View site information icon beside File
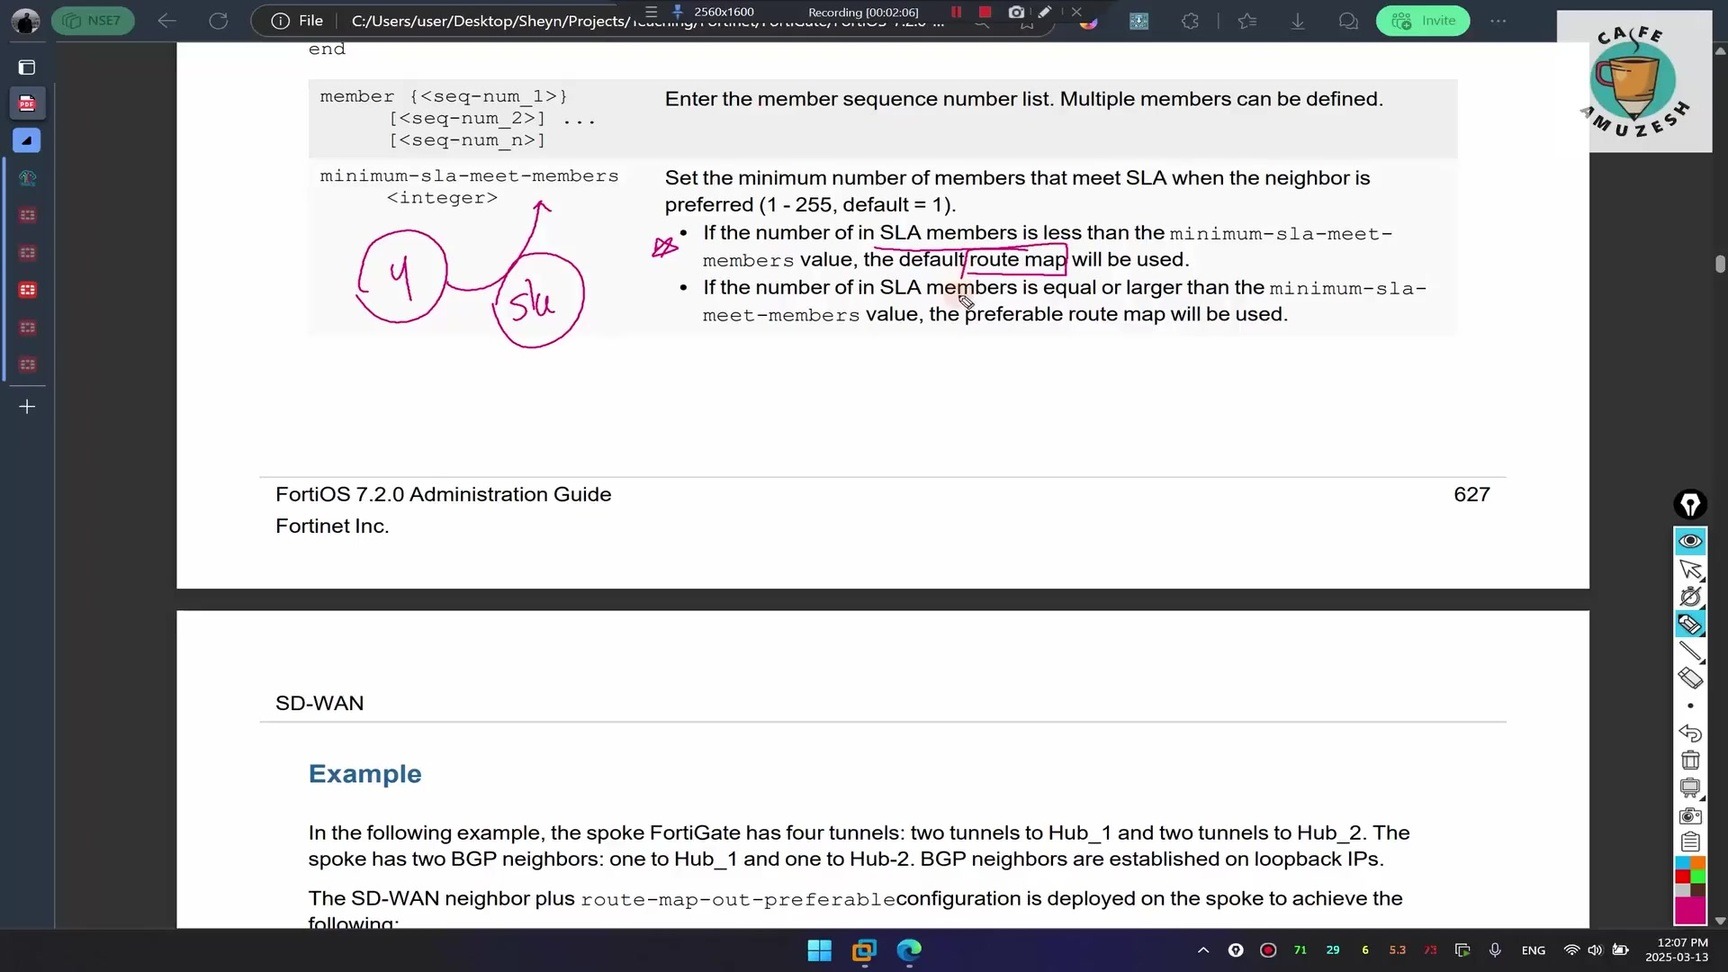 pyautogui.click(x=281, y=20)
